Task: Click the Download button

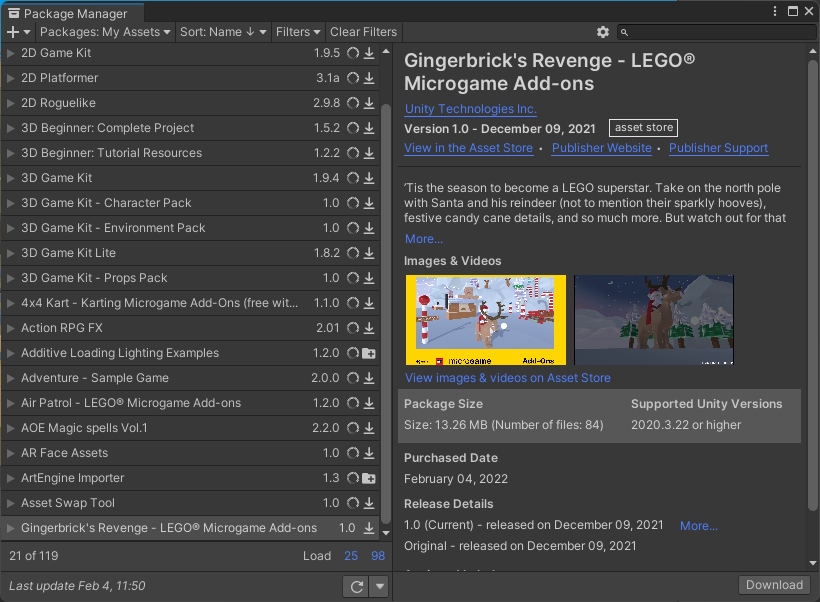Action: tap(774, 585)
